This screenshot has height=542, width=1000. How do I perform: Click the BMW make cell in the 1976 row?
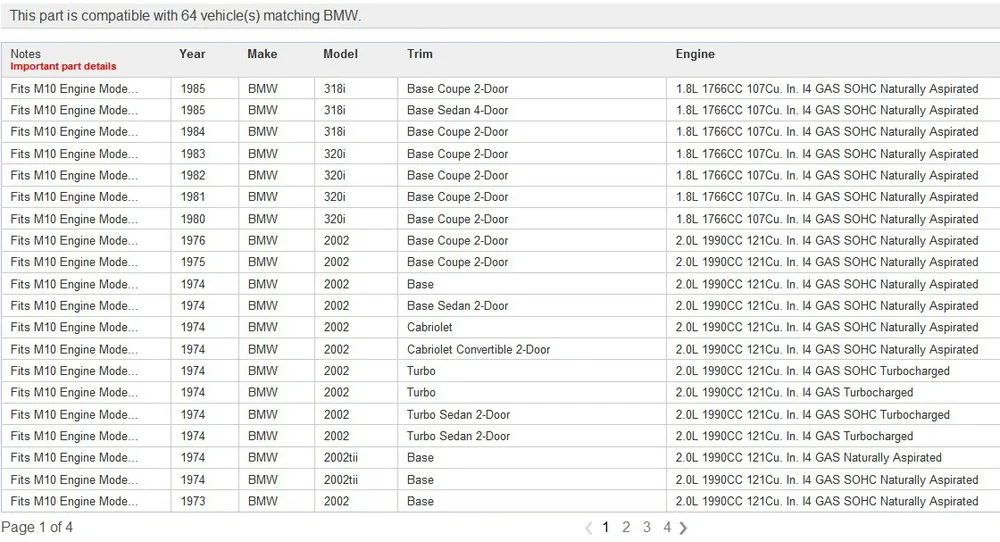pos(263,240)
